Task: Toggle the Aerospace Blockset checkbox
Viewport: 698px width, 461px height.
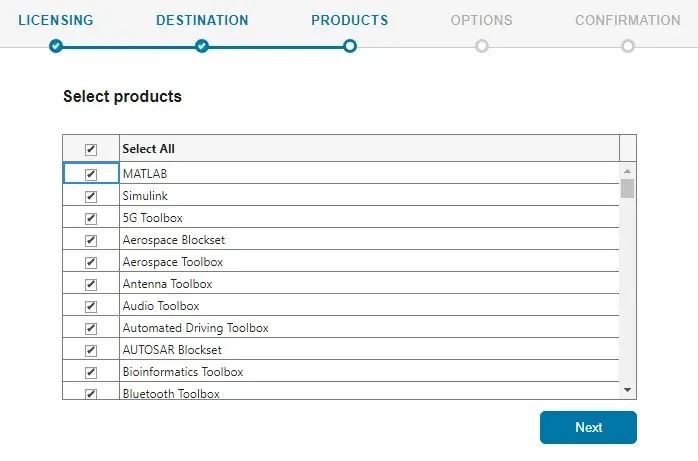Action: [x=91, y=240]
